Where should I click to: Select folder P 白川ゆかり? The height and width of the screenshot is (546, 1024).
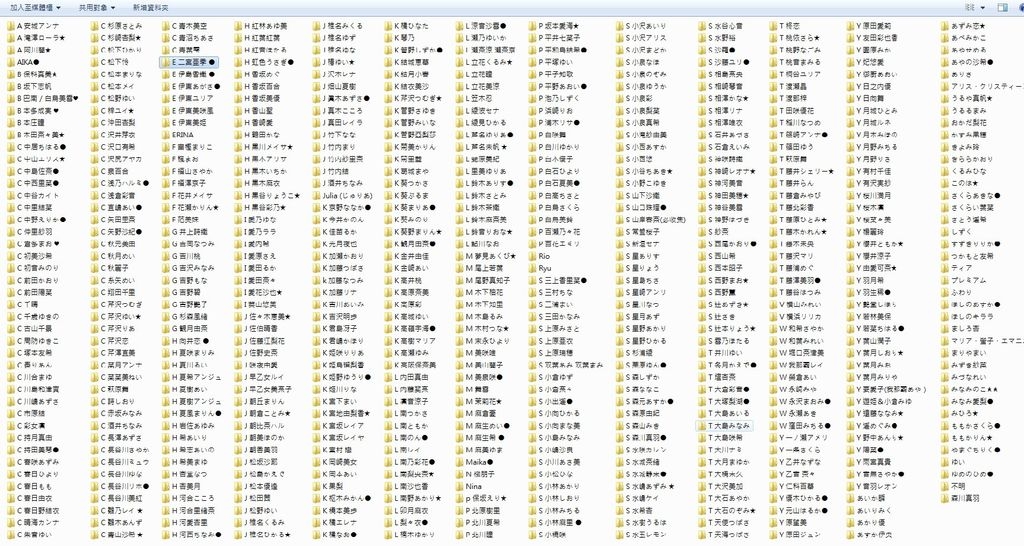[554, 147]
